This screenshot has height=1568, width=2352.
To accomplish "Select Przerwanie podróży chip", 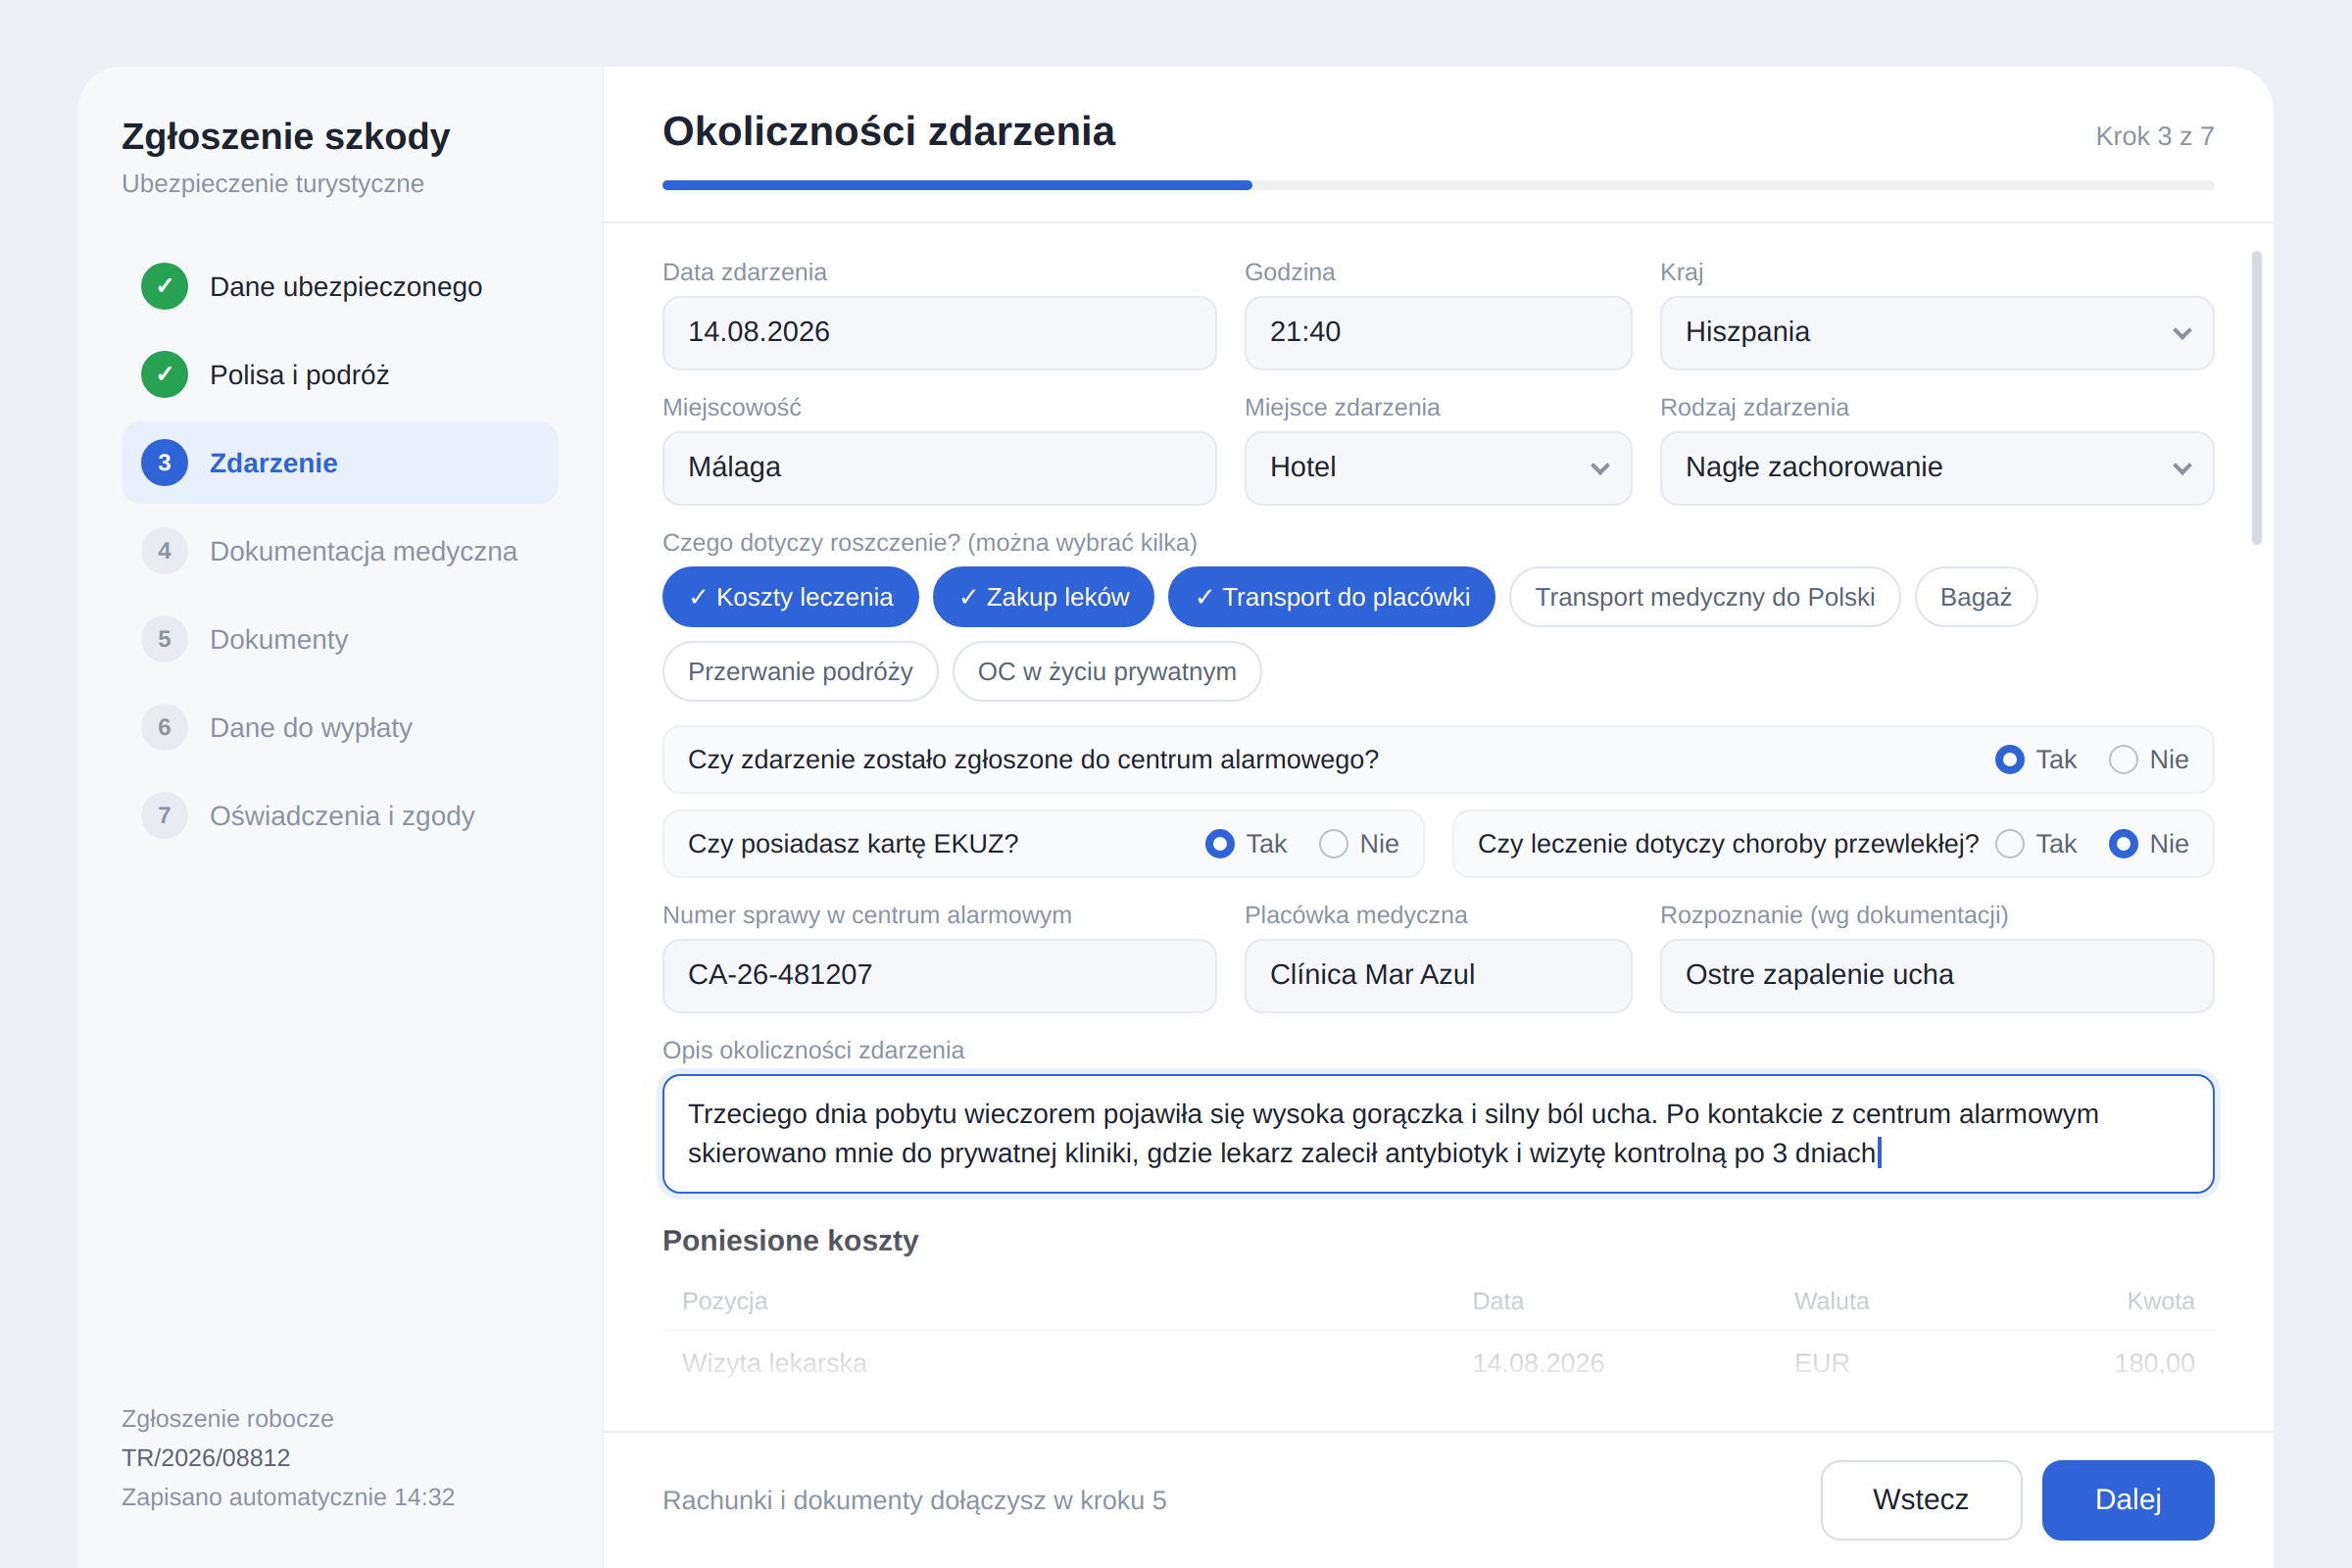I will [x=800, y=671].
